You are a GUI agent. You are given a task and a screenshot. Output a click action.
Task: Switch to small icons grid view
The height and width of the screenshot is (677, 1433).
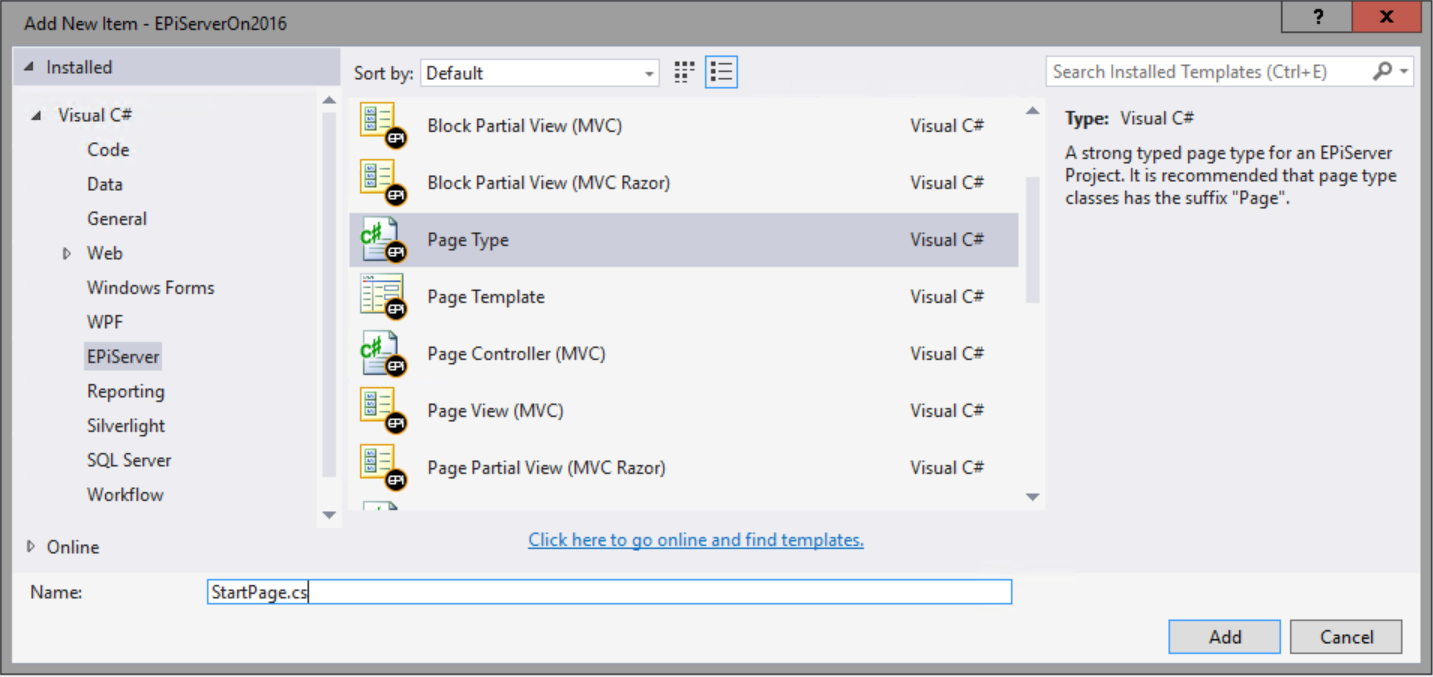pyautogui.click(x=684, y=72)
